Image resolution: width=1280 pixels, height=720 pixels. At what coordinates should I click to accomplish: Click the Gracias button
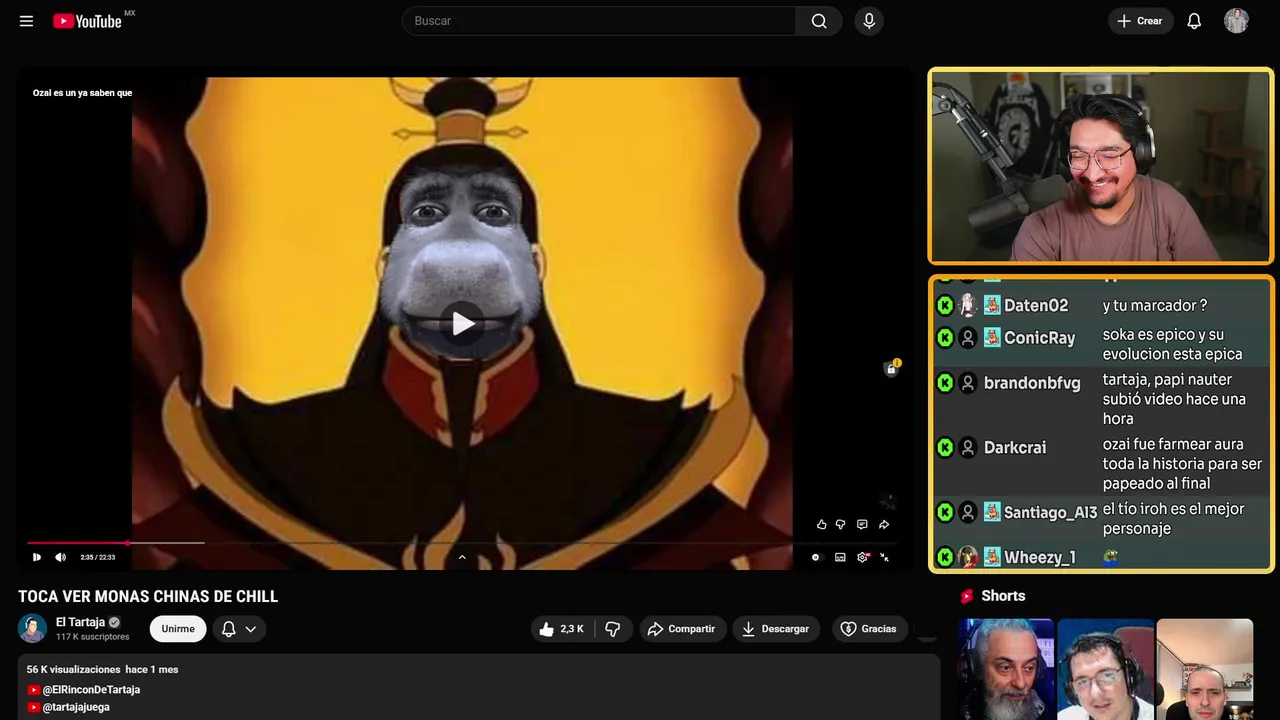[869, 629]
